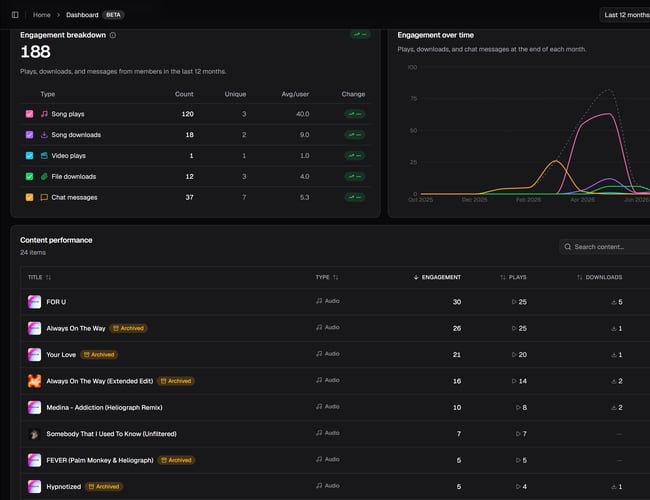The image size is (650, 500).
Task: Click the Song downloads download icon
Action: tap(44, 135)
